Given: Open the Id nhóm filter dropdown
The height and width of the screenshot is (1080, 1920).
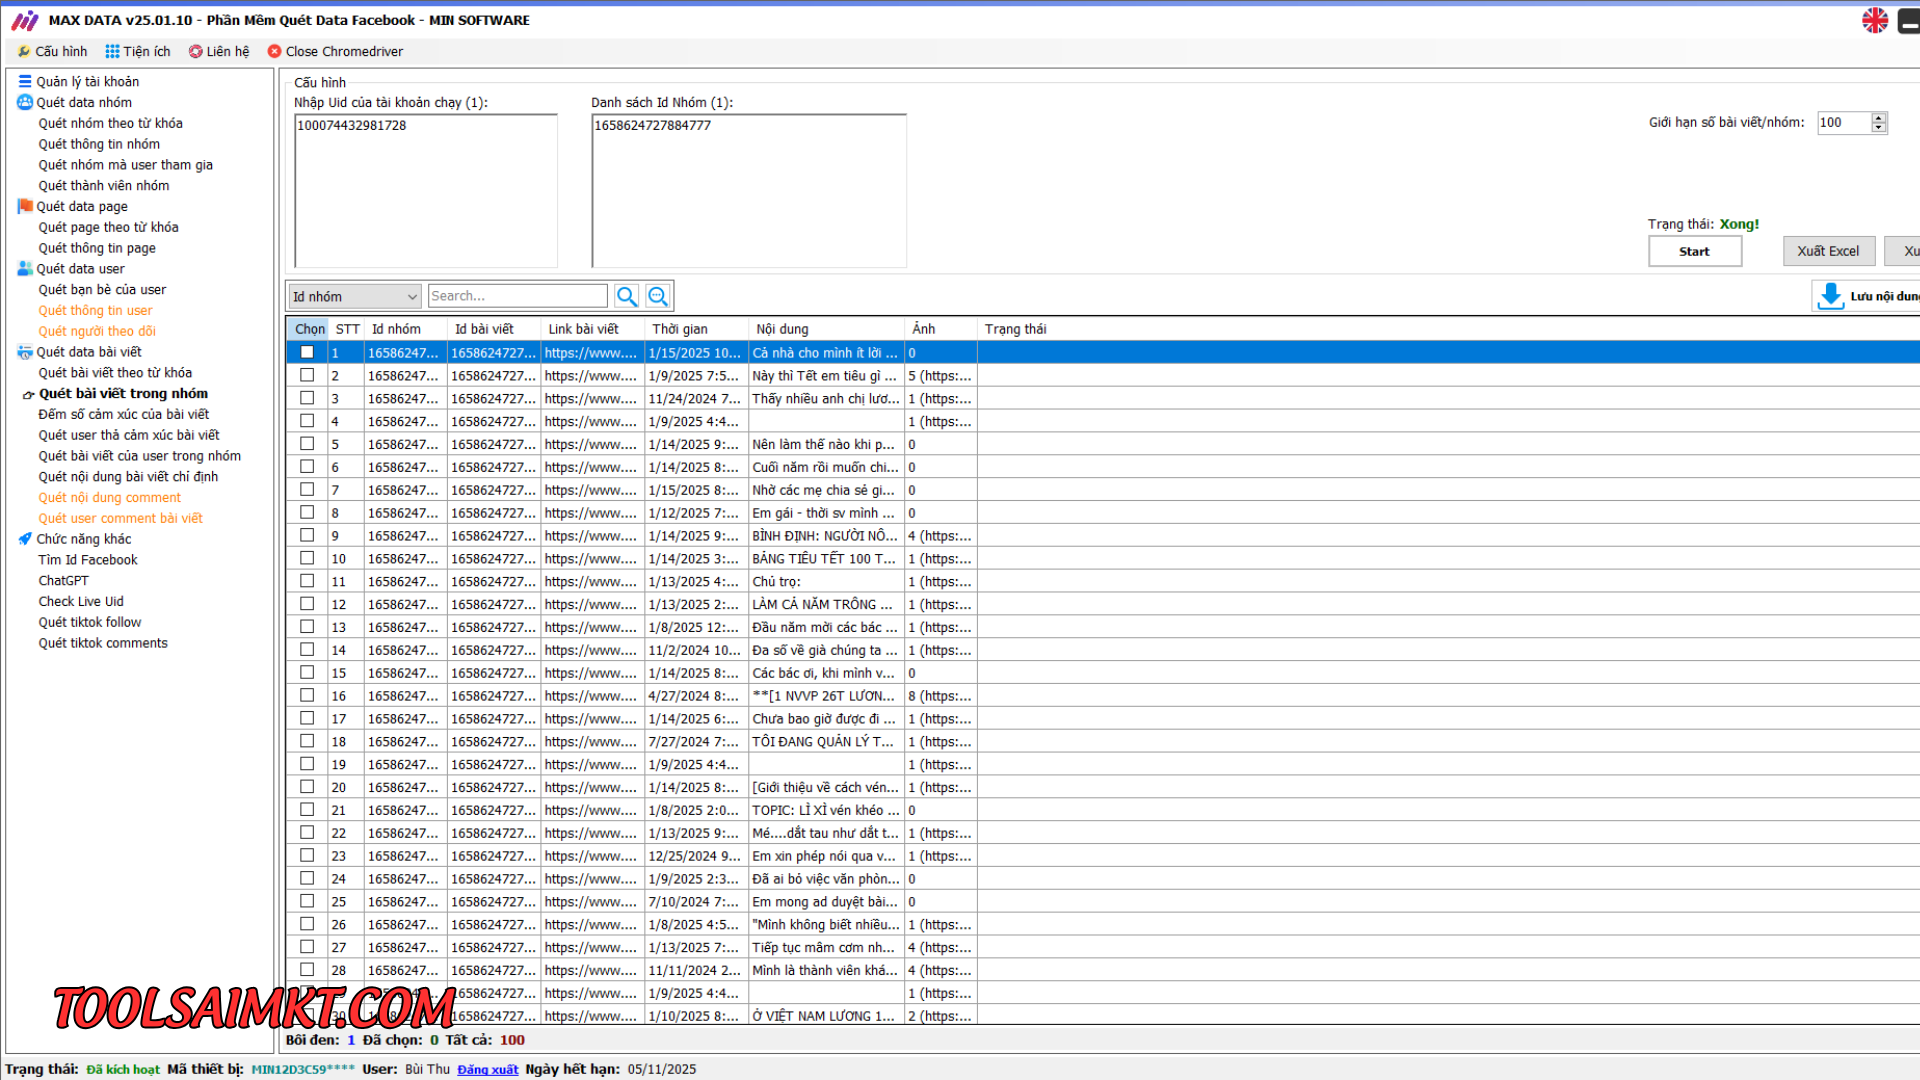Looking at the screenshot, I should [x=354, y=297].
